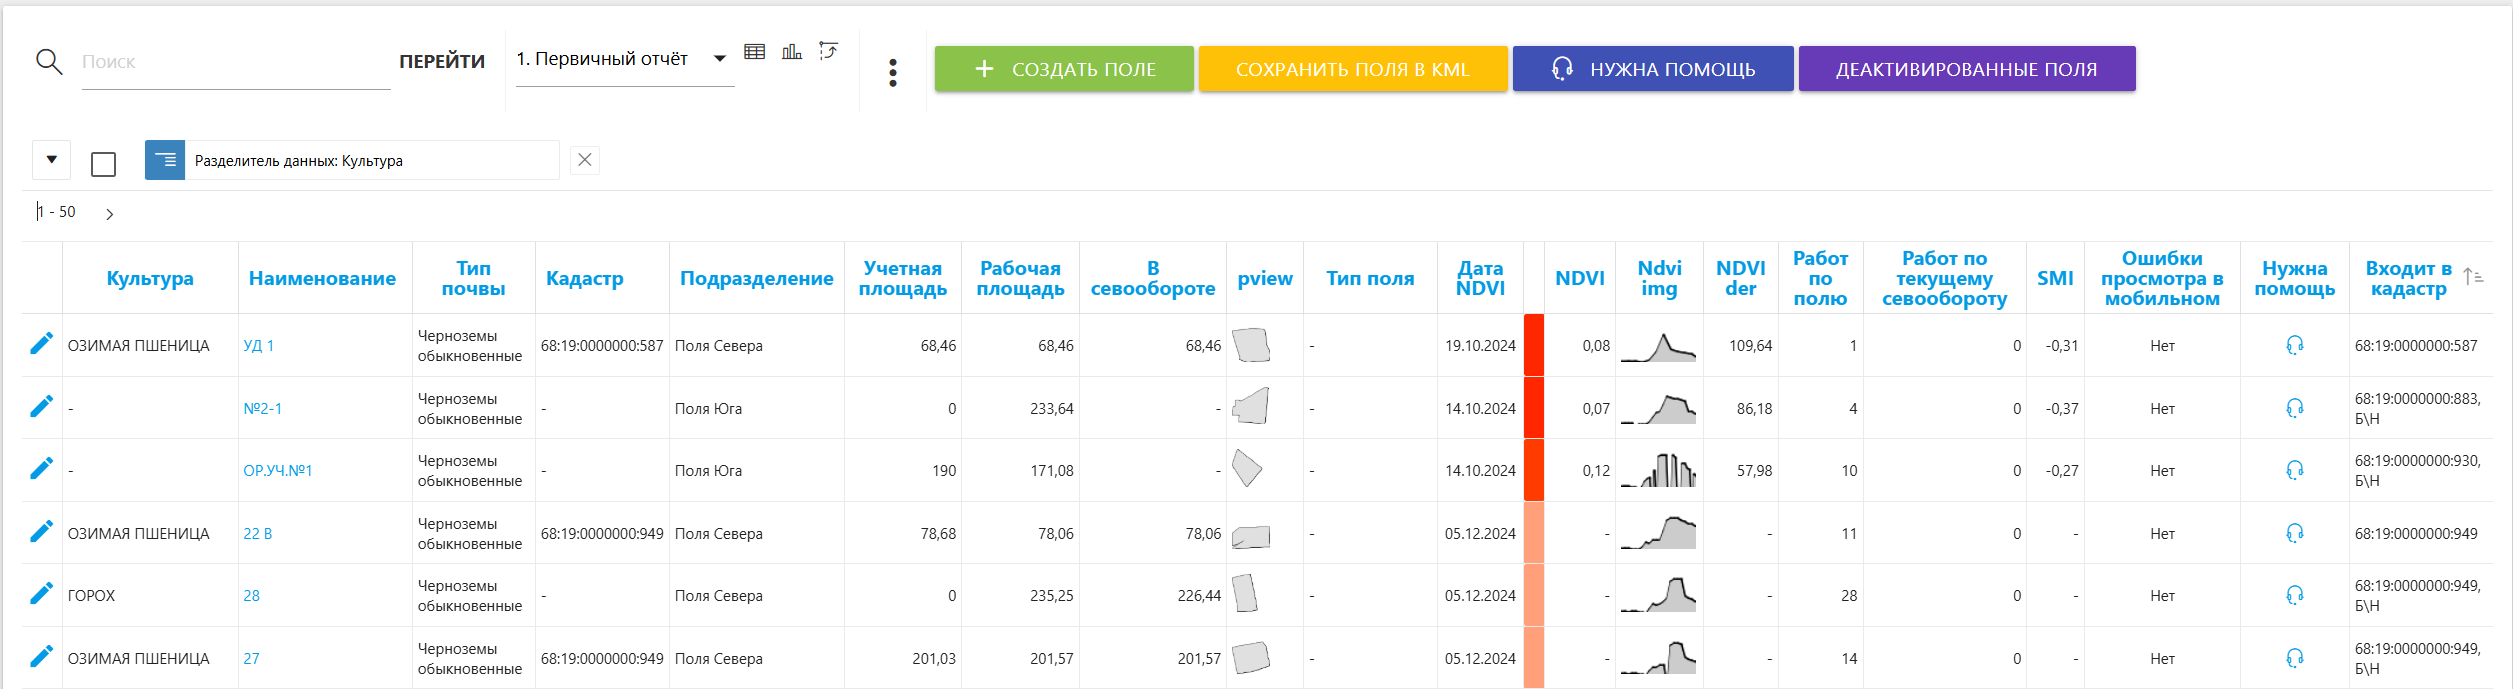Click the blue data separator icon
The width and height of the screenshot is (2513, 689).
click(165, 160)
